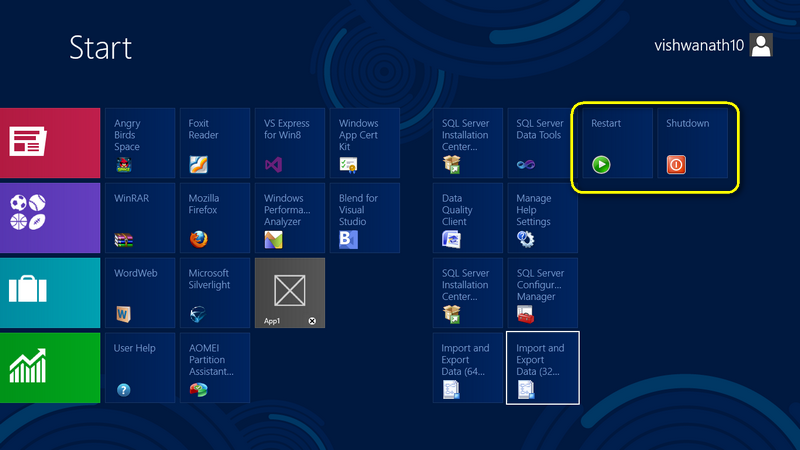Open first SQL Server Installation Center icon

(x=452, y=164)
